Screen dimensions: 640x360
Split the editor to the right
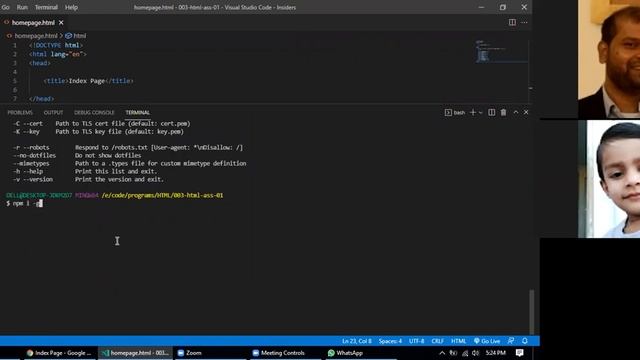click(512, 22)
